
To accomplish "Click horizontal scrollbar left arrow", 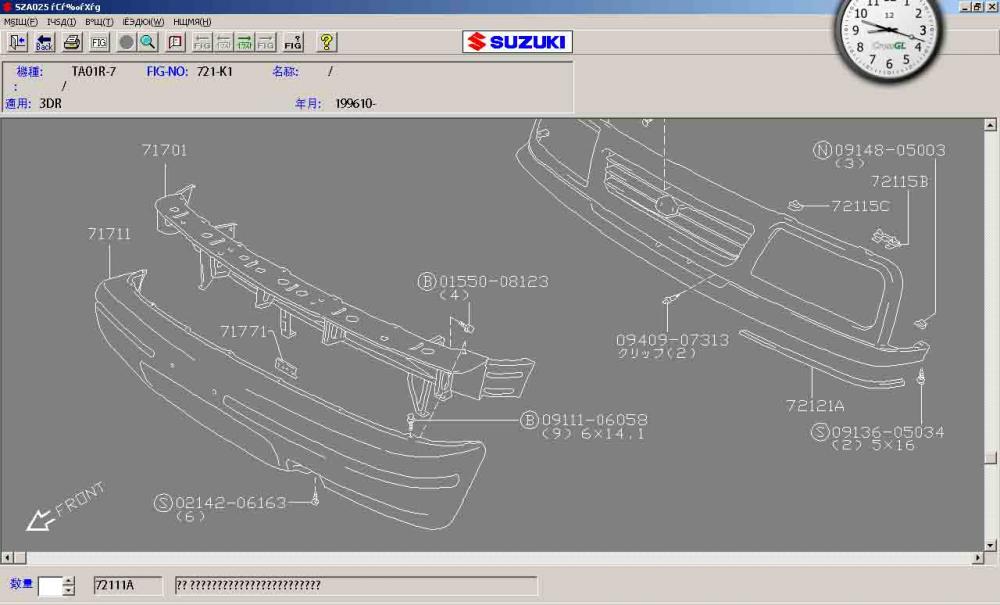I will click(x=7, y=557).
